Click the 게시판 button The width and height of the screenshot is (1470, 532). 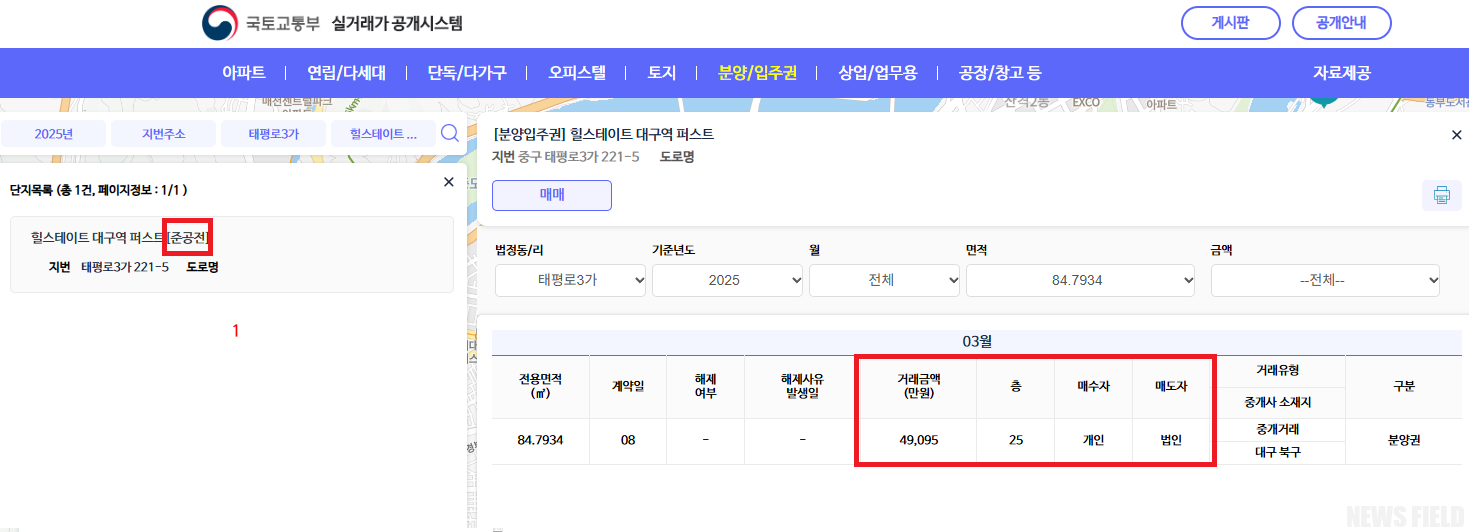click(x=1230, y=23)
